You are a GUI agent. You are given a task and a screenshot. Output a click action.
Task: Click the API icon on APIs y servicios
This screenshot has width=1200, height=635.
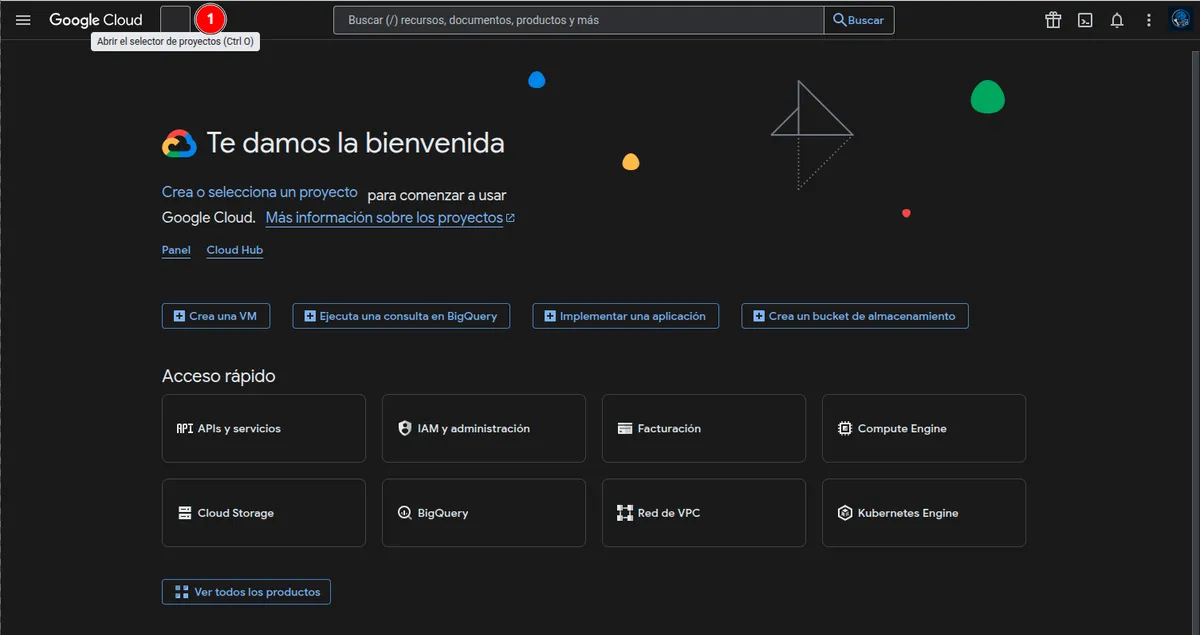[185, 428]
